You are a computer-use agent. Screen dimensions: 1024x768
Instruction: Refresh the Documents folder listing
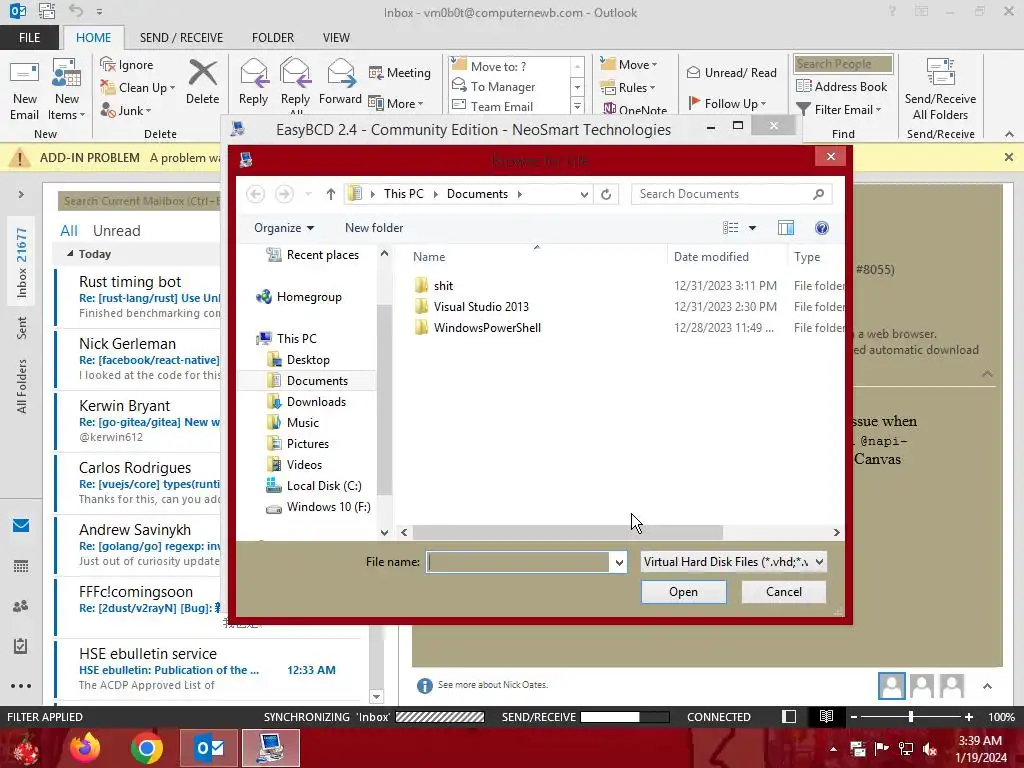click(606, 194)
